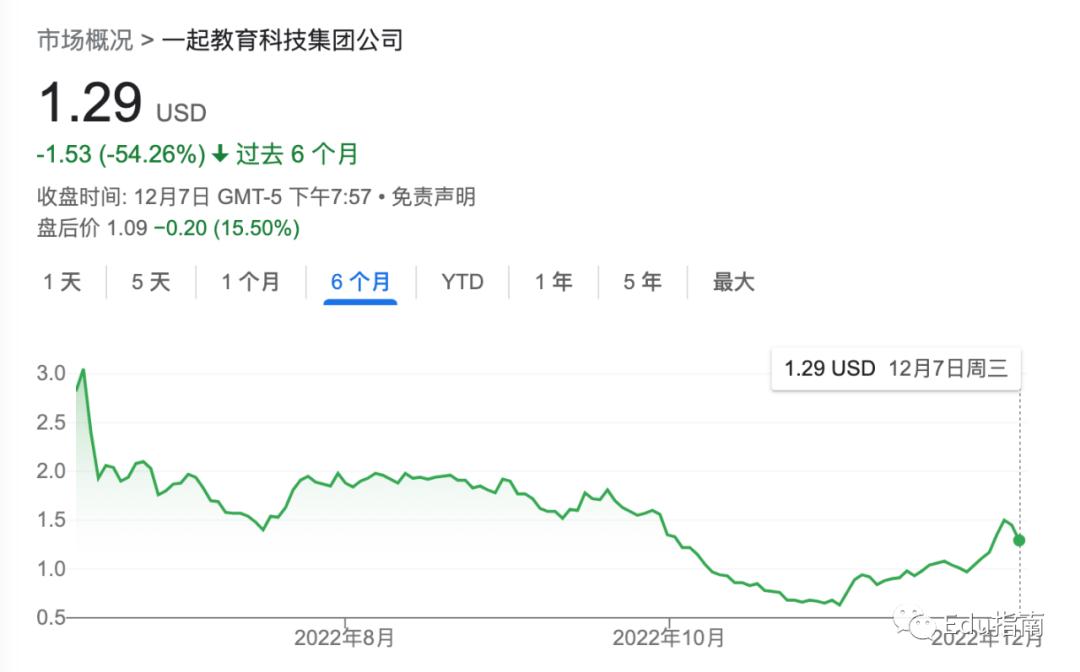This screenshot has width=1080, height=672.
Task: Click the chart peak near 3.0
Action: coord(83,370)
